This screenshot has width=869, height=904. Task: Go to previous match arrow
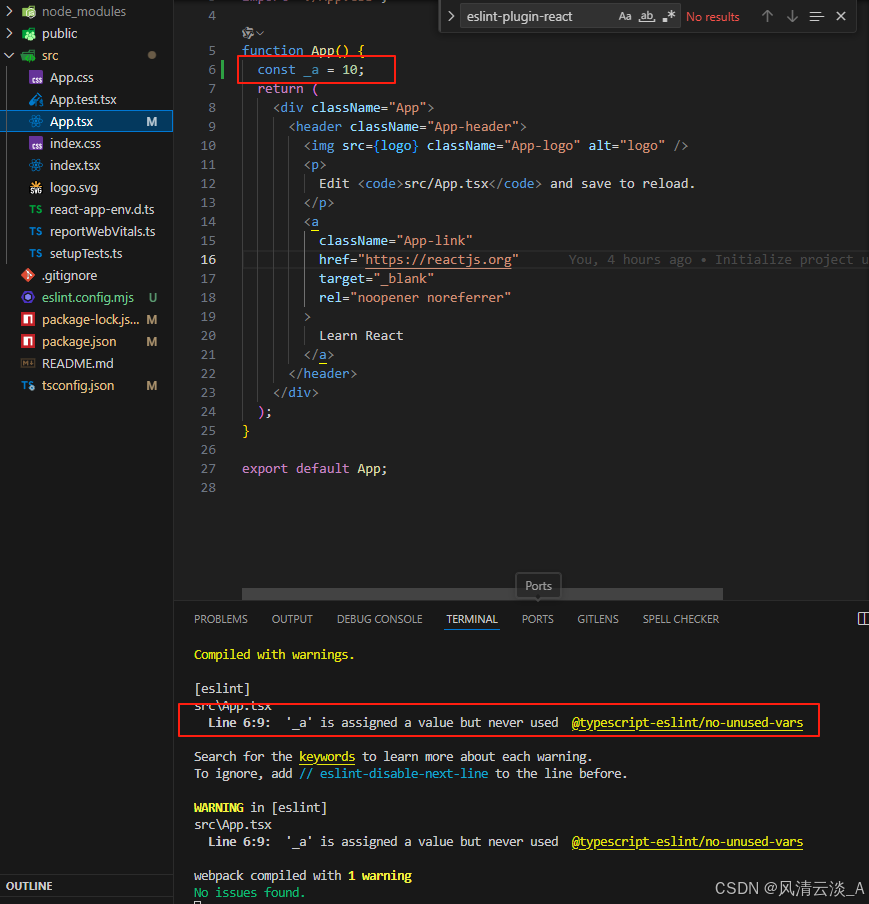click(x=767, y=17)
